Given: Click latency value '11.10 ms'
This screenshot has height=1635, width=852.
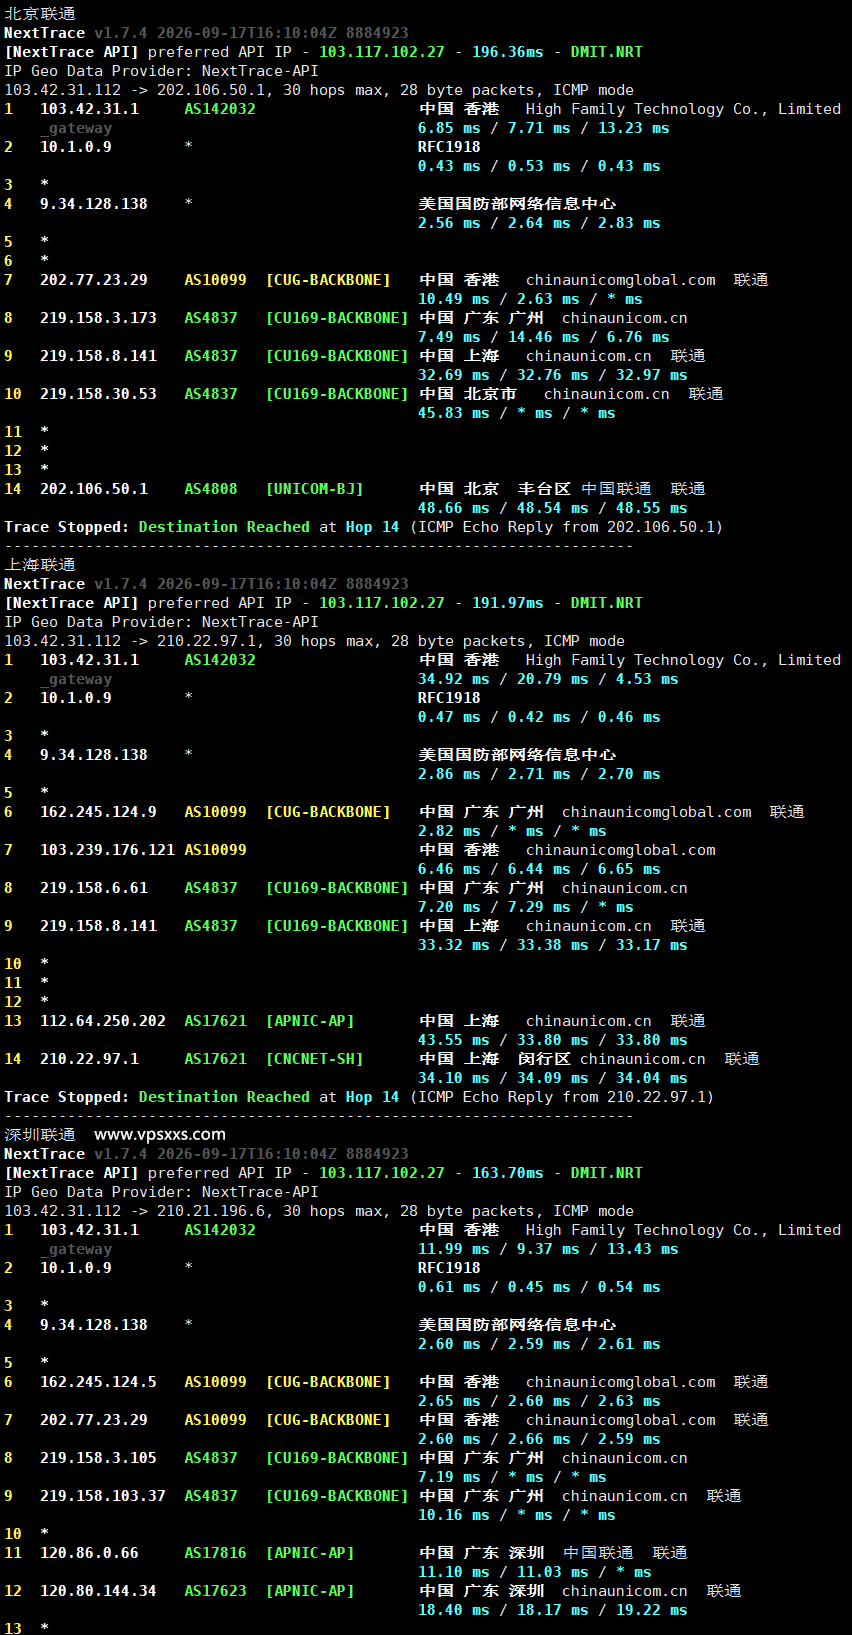Looking at the screenshot, I should (x=454, y=1572).
